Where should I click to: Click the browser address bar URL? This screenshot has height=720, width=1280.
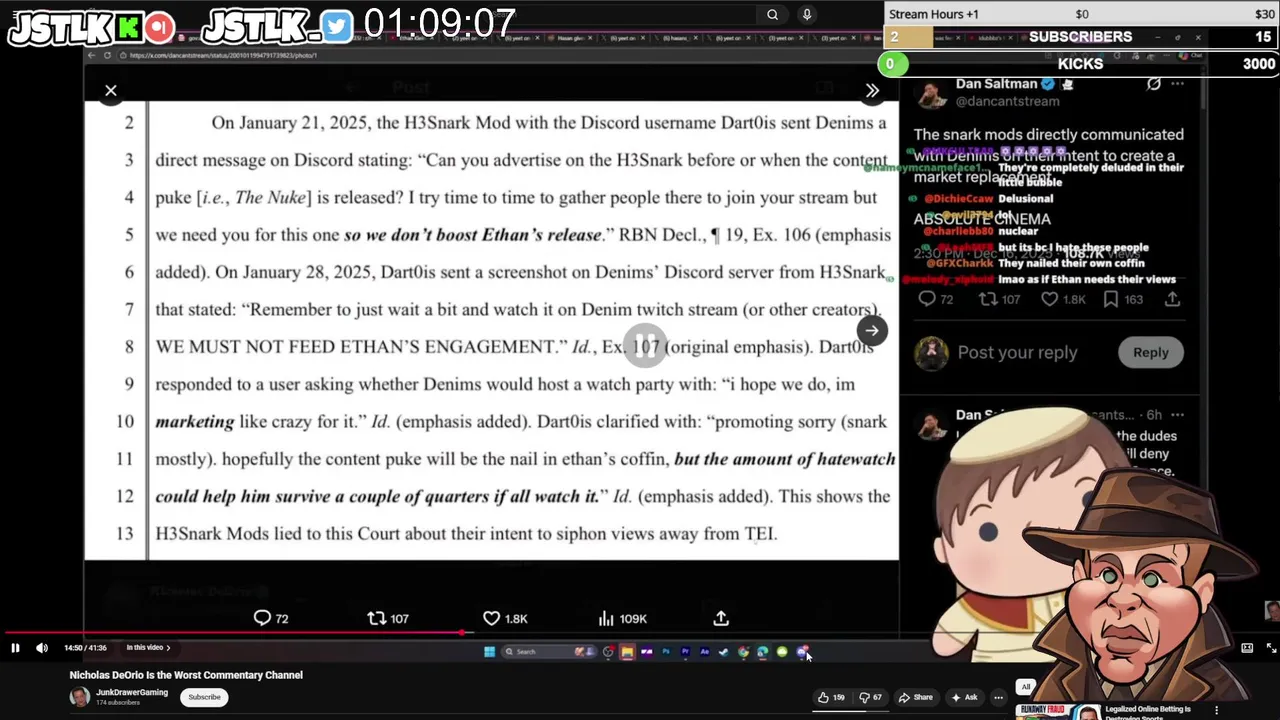tap(222, 55)
